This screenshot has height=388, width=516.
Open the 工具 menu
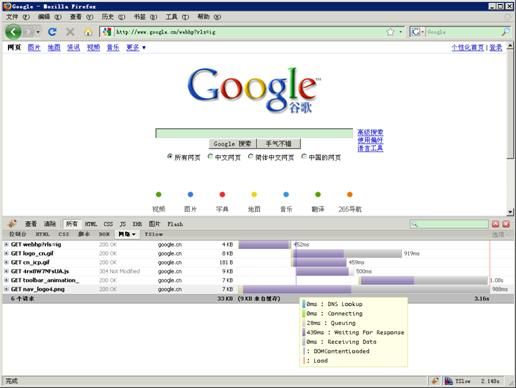click(x=177, y=17)
